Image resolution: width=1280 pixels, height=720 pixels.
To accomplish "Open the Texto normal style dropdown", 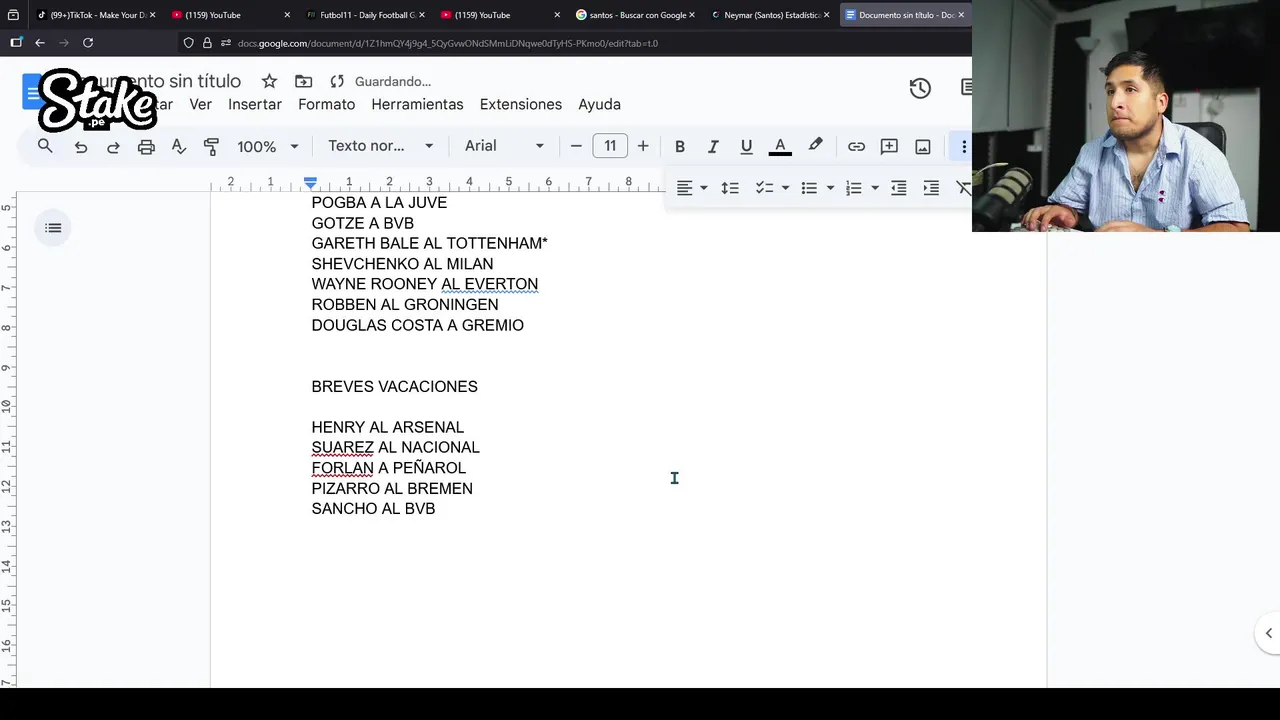I will click(x=380, y=146).
